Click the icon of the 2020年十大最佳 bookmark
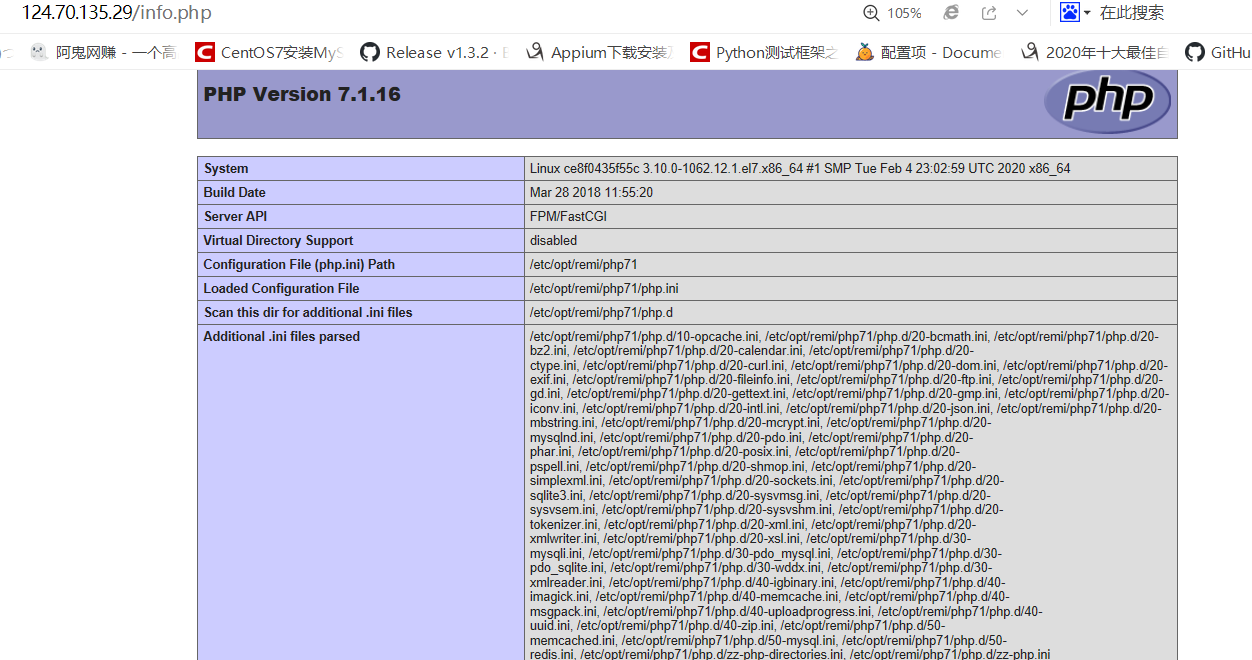Viewport: 1252px width, 660px height. pyautogui.click(x=1030, y=53)
